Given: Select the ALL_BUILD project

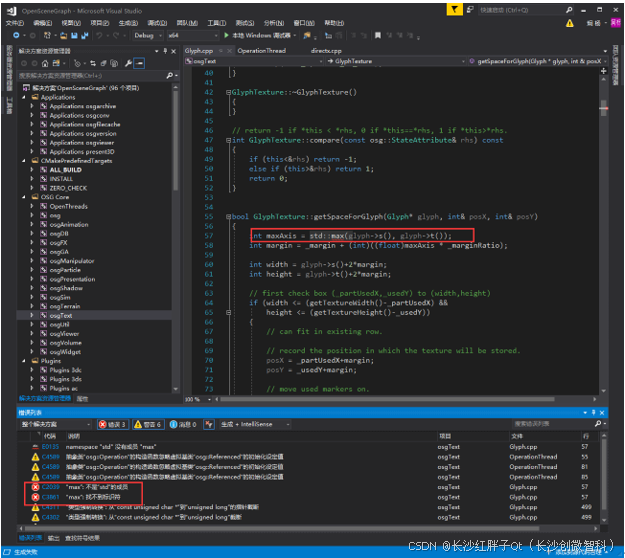Looking at the screenshot, I should pyautogui.click(x=65, y=170).
